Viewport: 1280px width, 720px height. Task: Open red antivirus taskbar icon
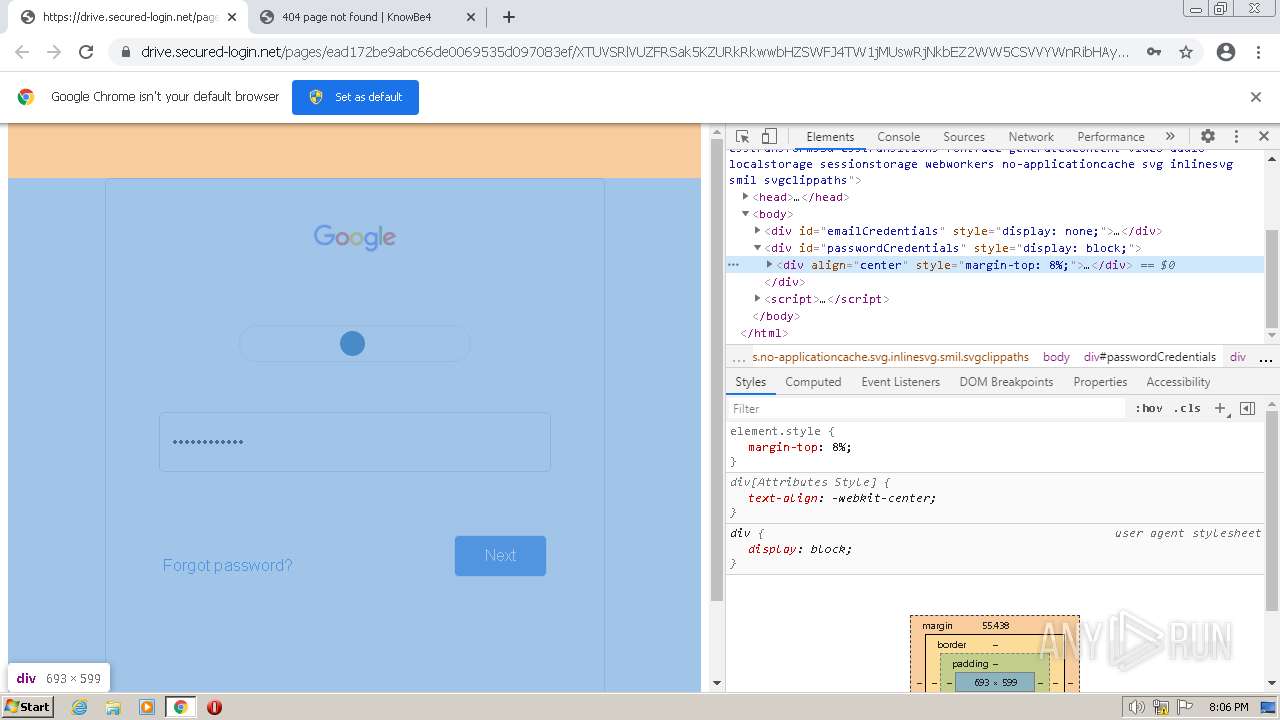214,707
